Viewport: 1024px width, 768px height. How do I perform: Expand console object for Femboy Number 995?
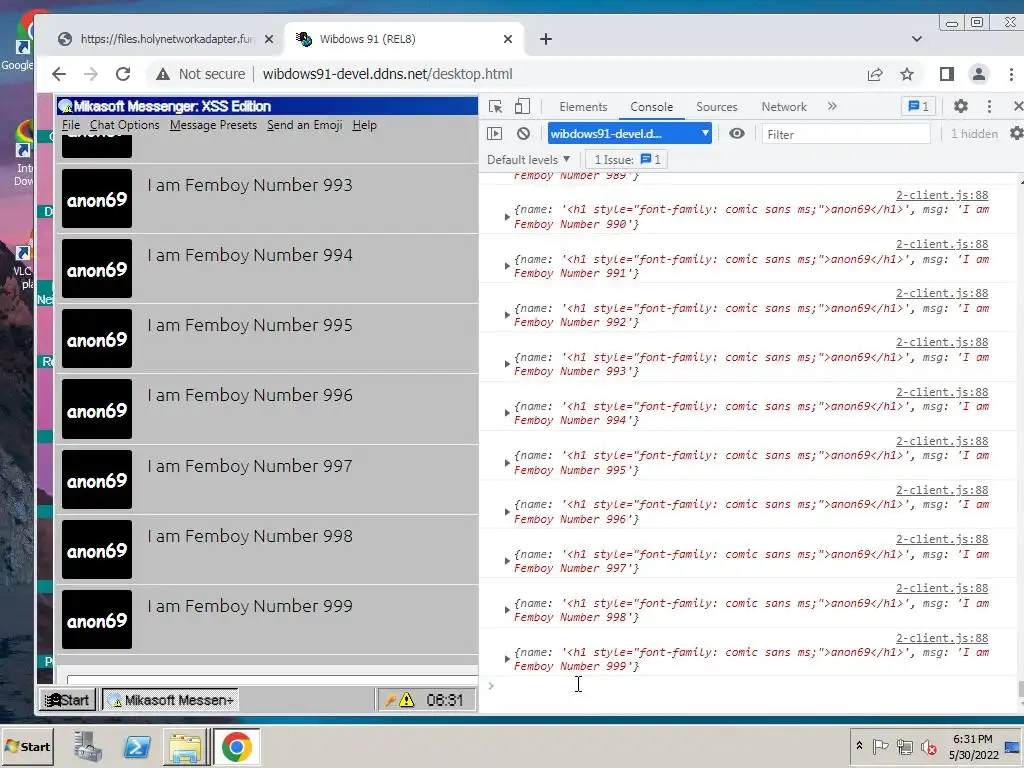click(507, 462)
